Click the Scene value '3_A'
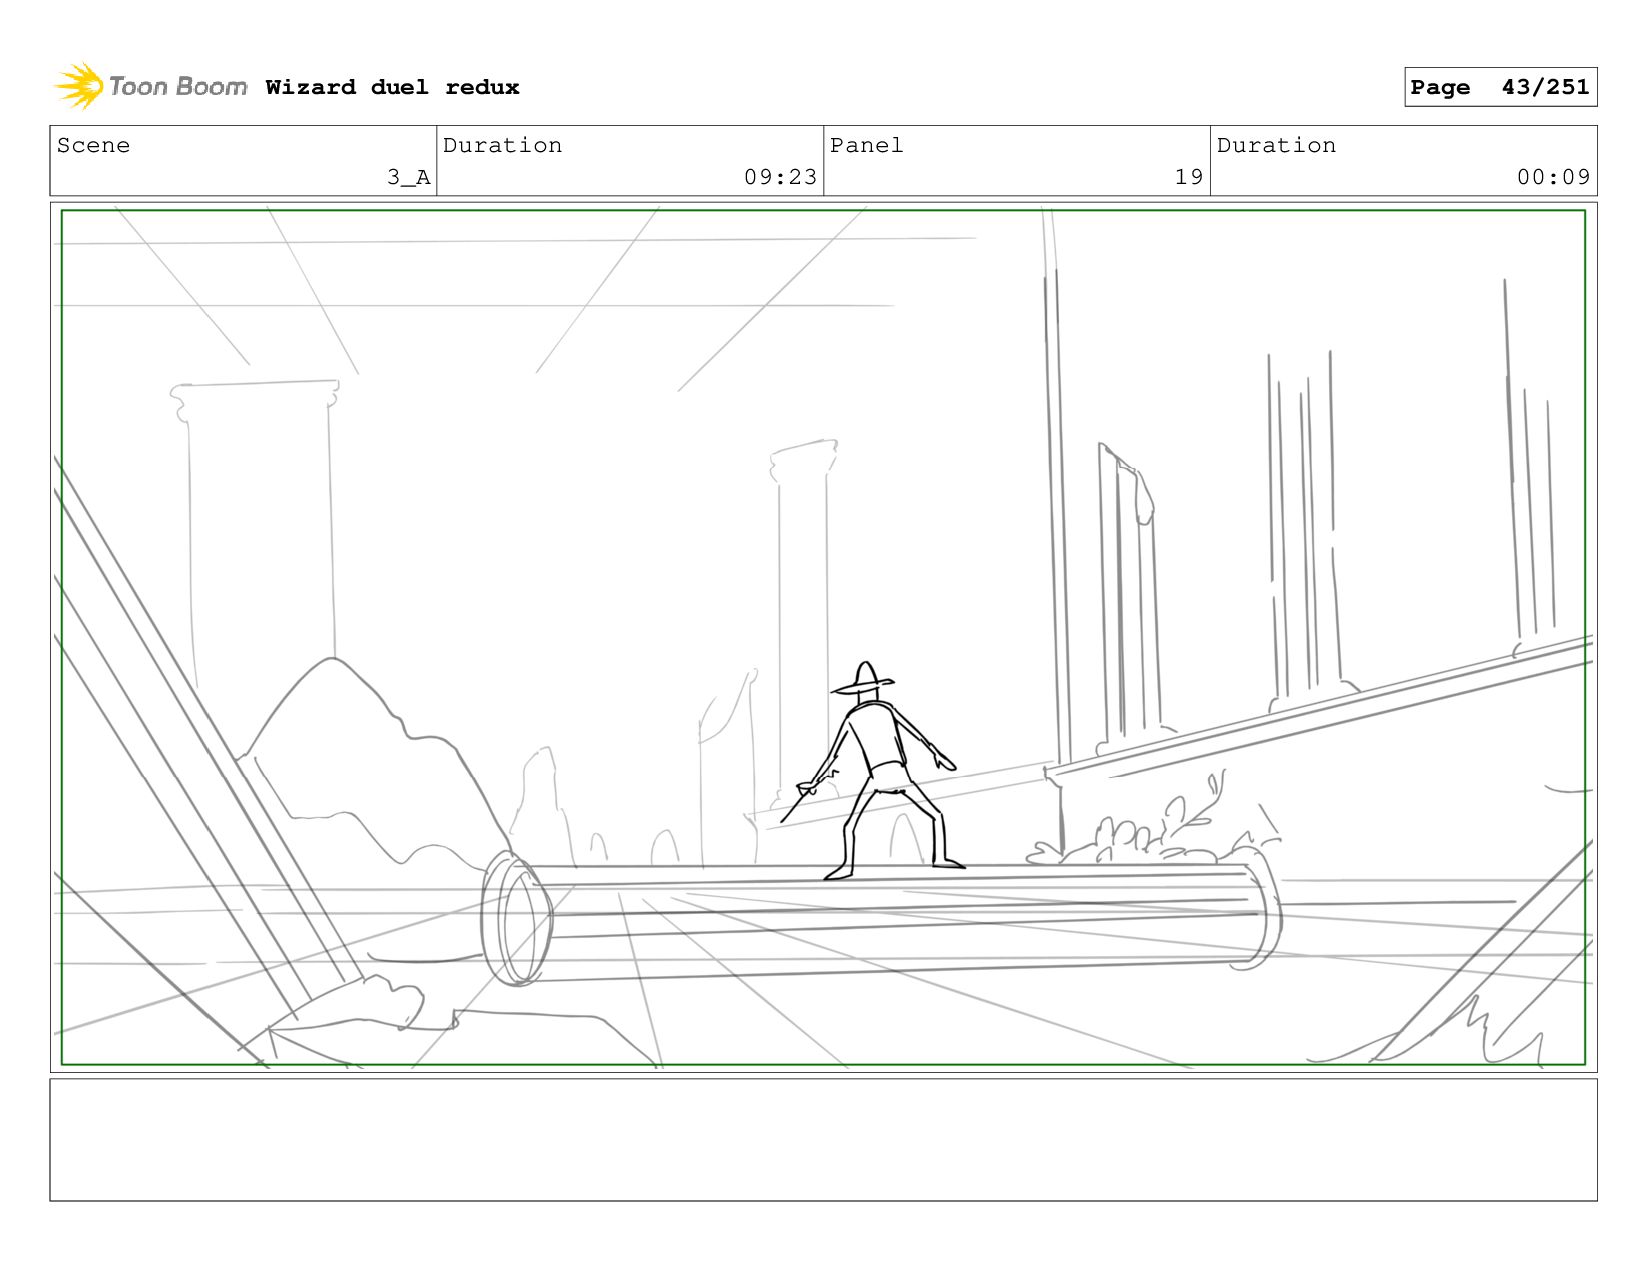Viewport: 1648px width, 1276px height. [x=408, y=177]
